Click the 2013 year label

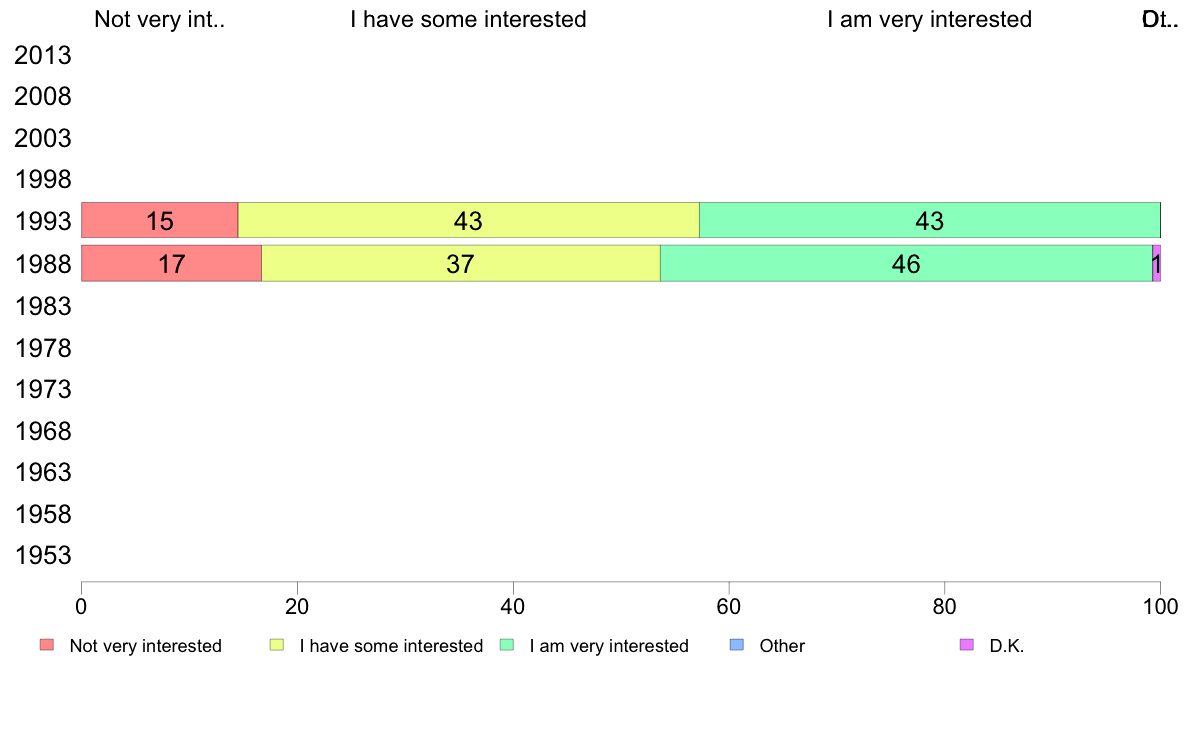[42, 55]
